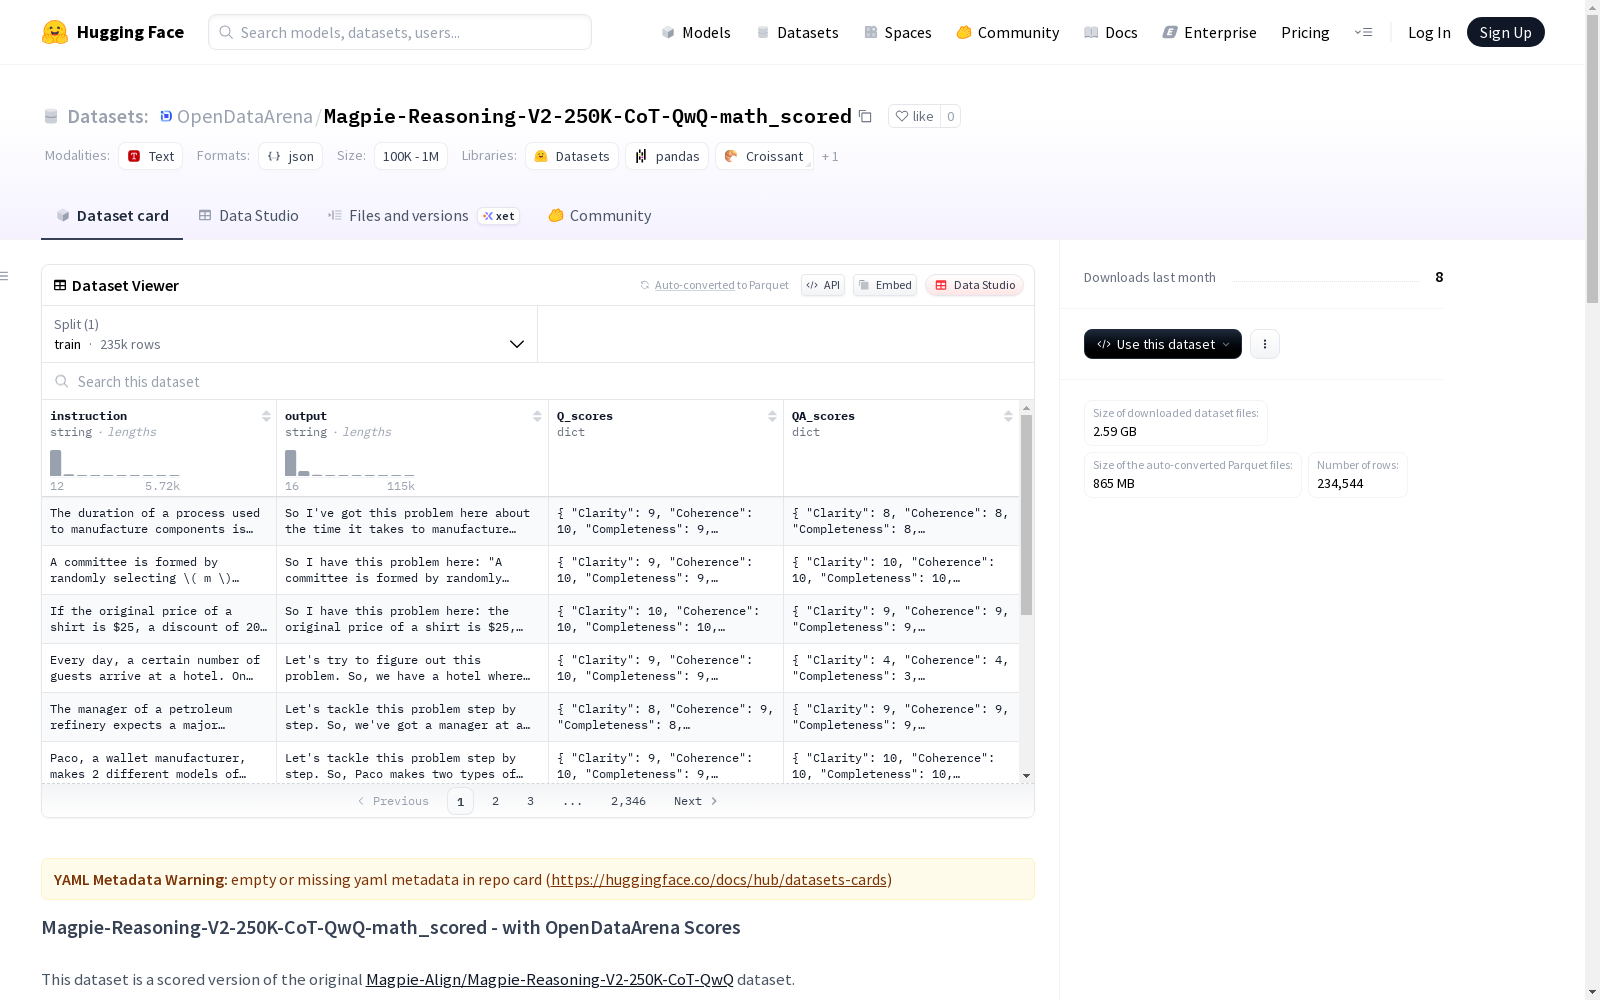Image resolution: width=1600 pixels, height=1000 pixels.
Task: Open Spaces in top navigation
Action: 898,32
